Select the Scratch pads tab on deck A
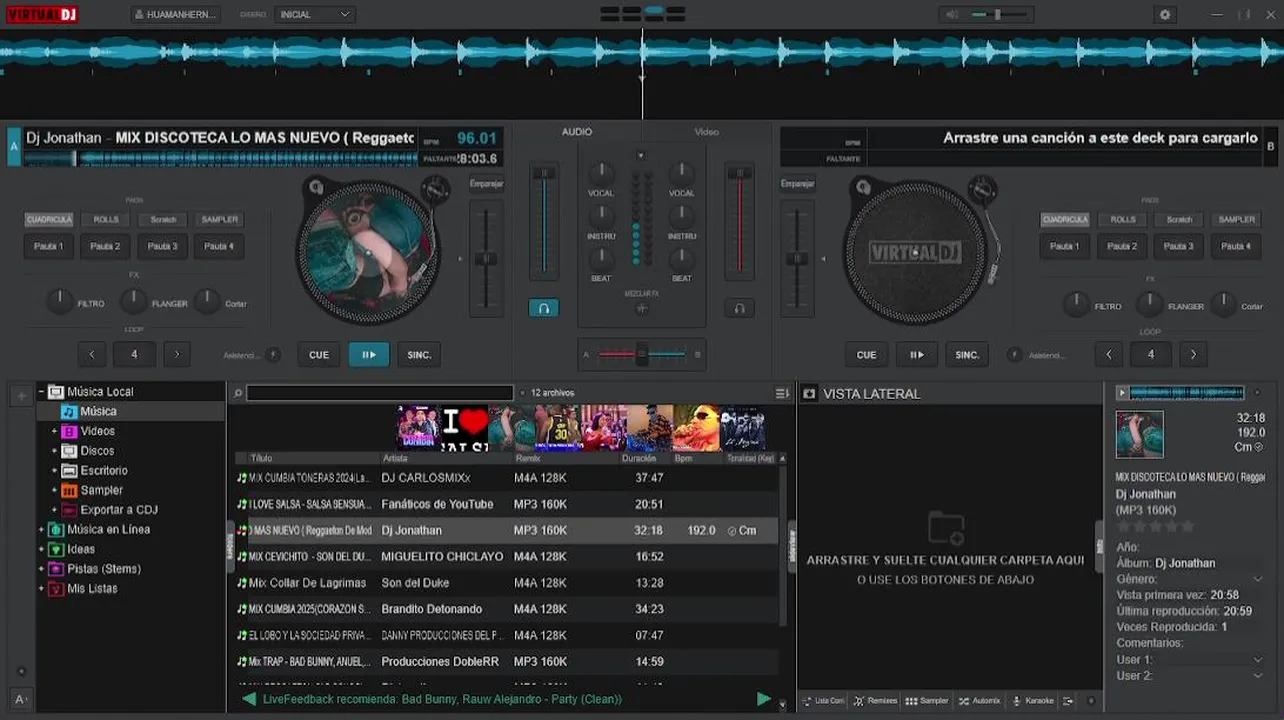This screenshot has width=1284, height=720. pyautogui.click(x=163, y=219)
